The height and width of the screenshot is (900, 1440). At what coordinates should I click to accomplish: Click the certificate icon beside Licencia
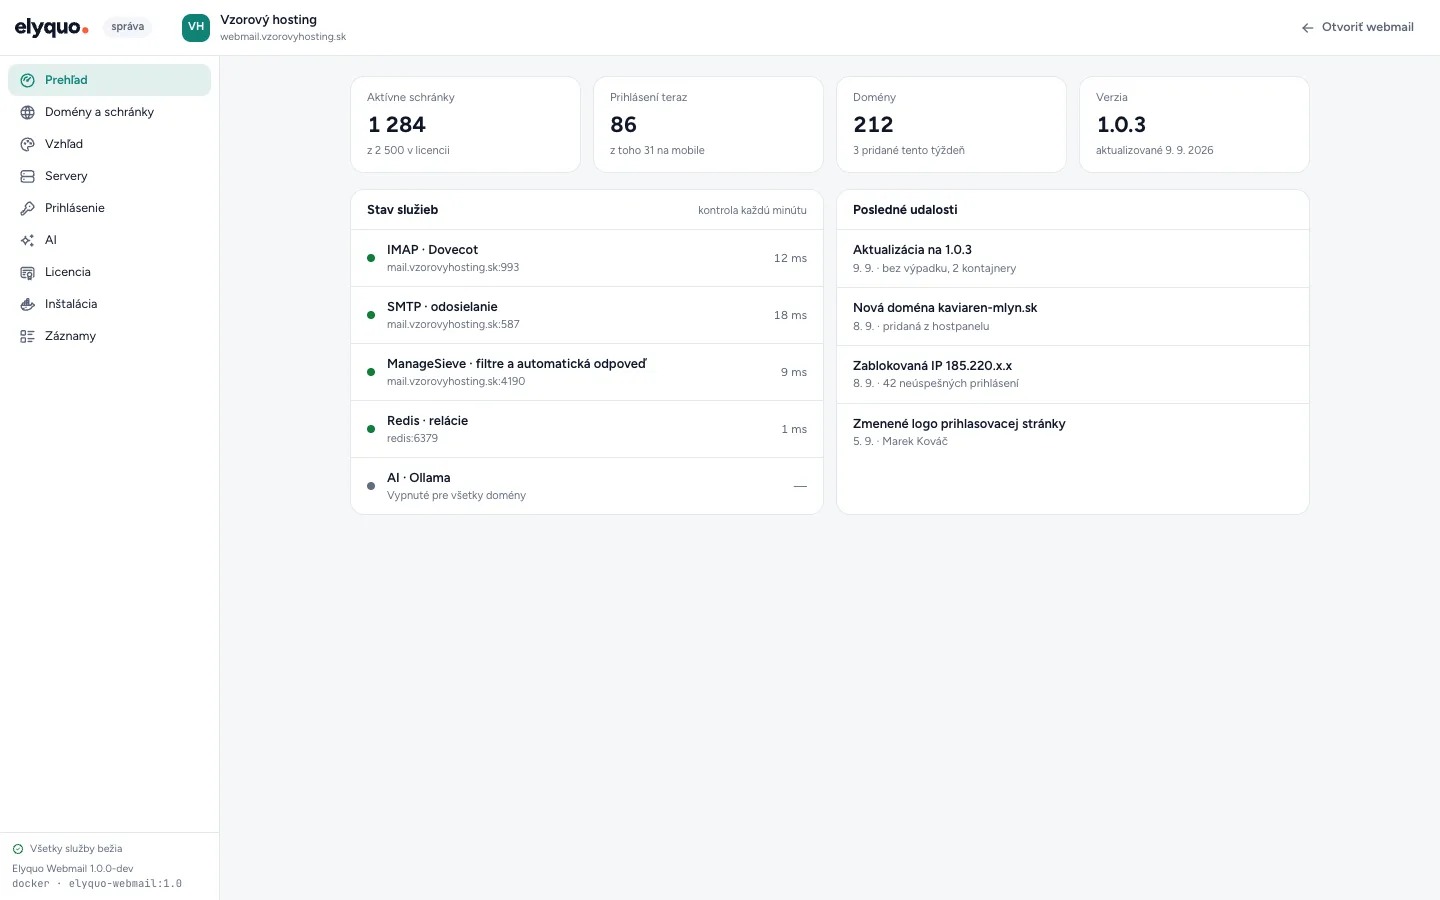(x=28, y=272)
